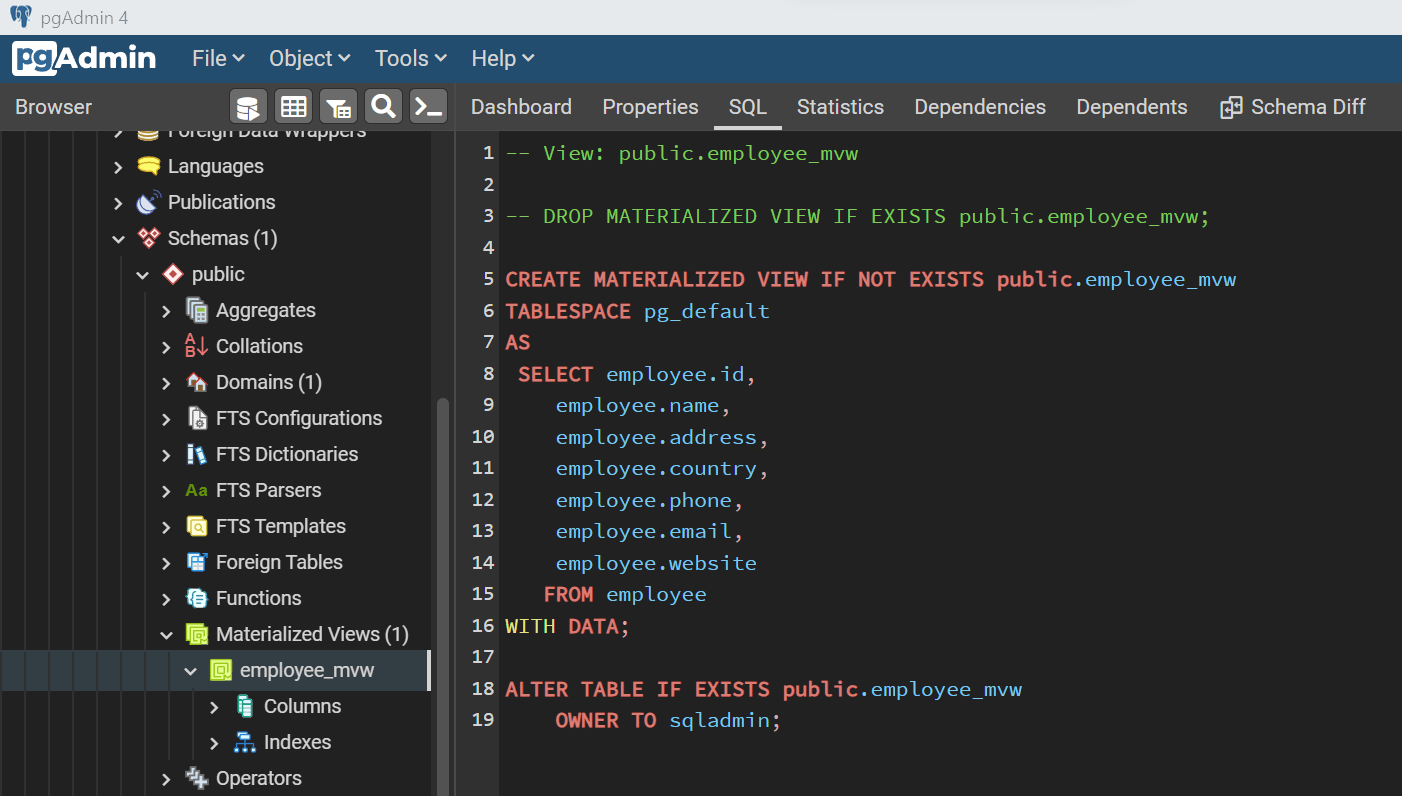Viewport: 1402px width, 796px height.
Task: Click the Foreign Tables icon in the tree
Action: 196,562
